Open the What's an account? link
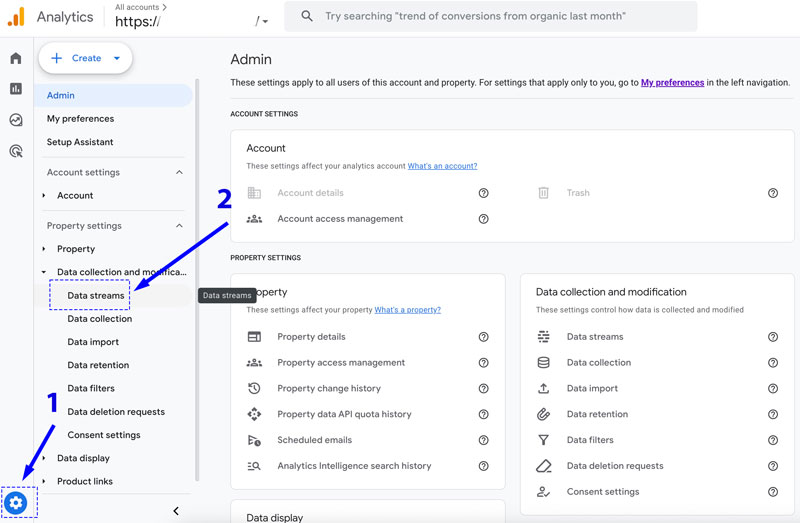 pos(442,166)
